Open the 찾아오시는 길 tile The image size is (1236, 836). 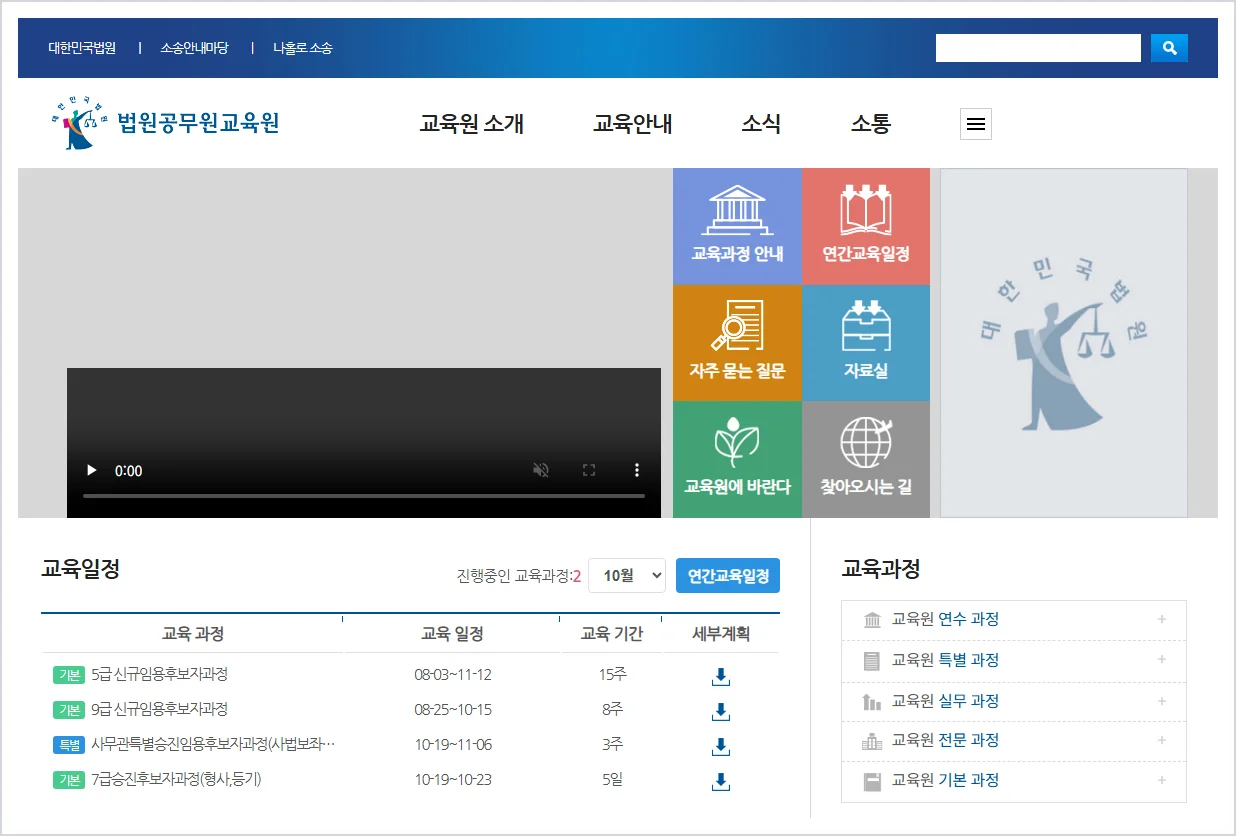coord(866,459)
